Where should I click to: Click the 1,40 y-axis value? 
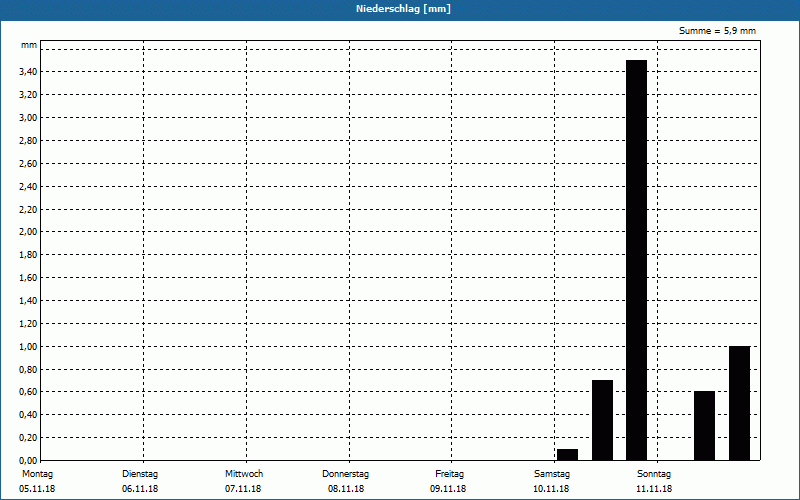coord(28,301)
